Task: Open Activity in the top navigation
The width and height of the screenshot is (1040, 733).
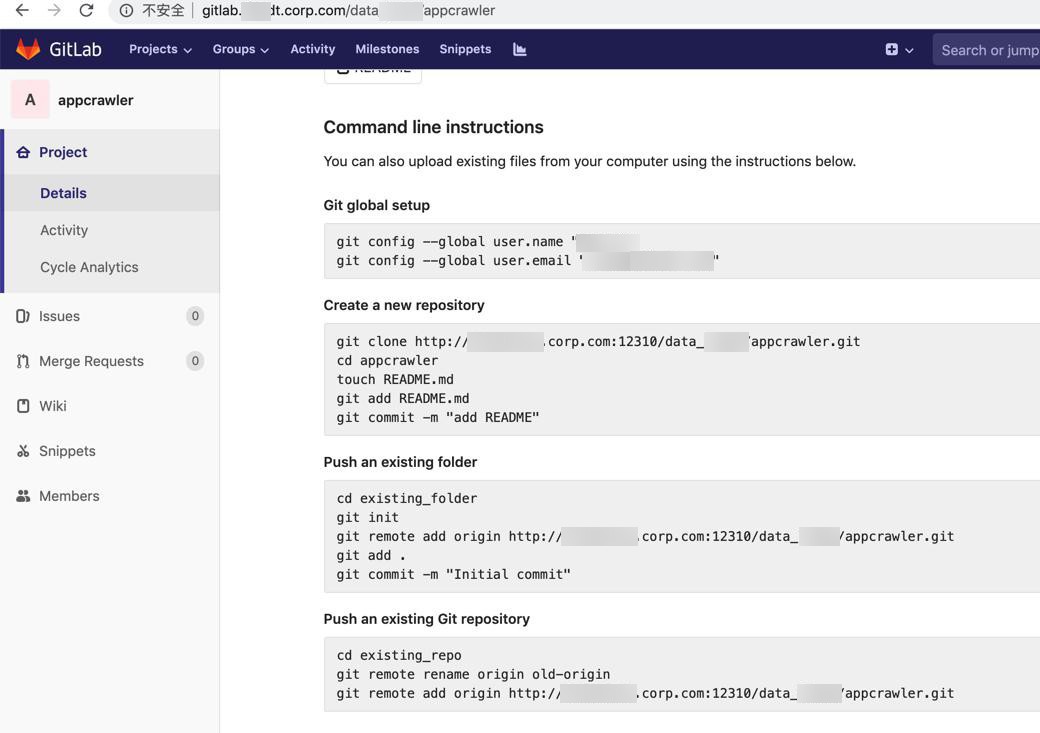Action: [312, 49]
